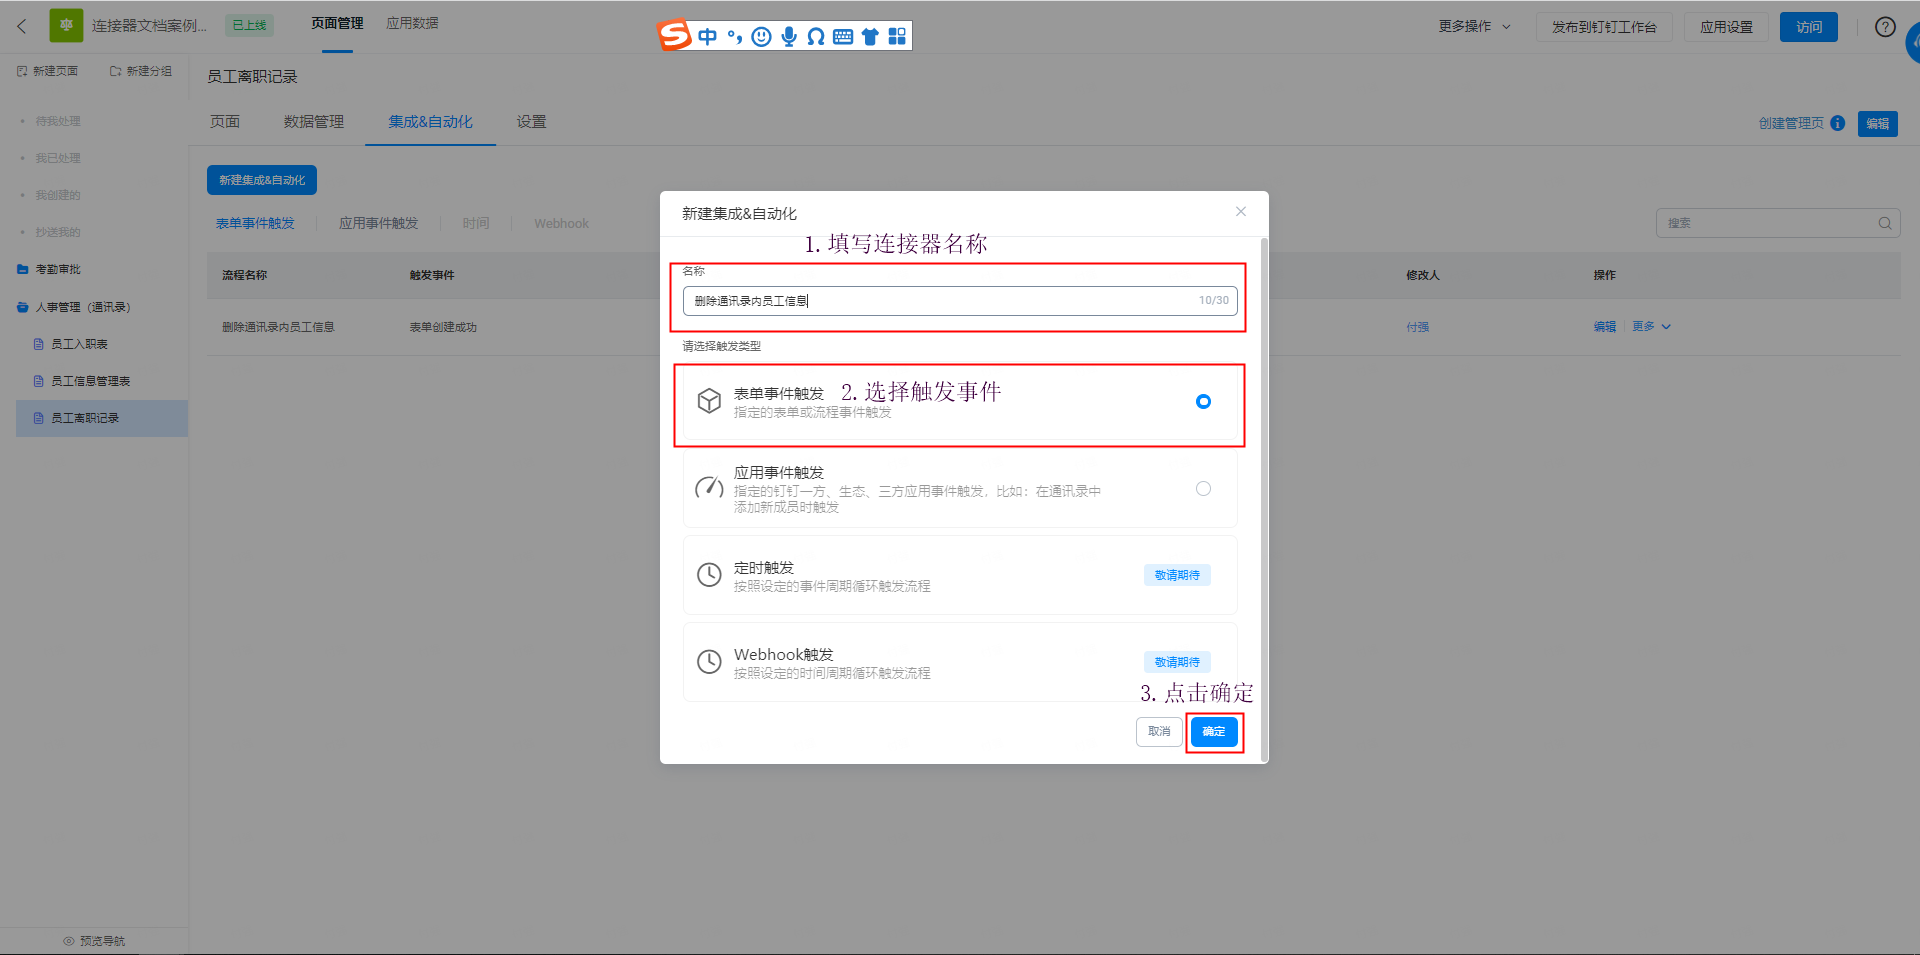Screen dimensions: 1920x955
Task: Collapse the 人事管理（通讯录）folder
Action: point(74,307)
